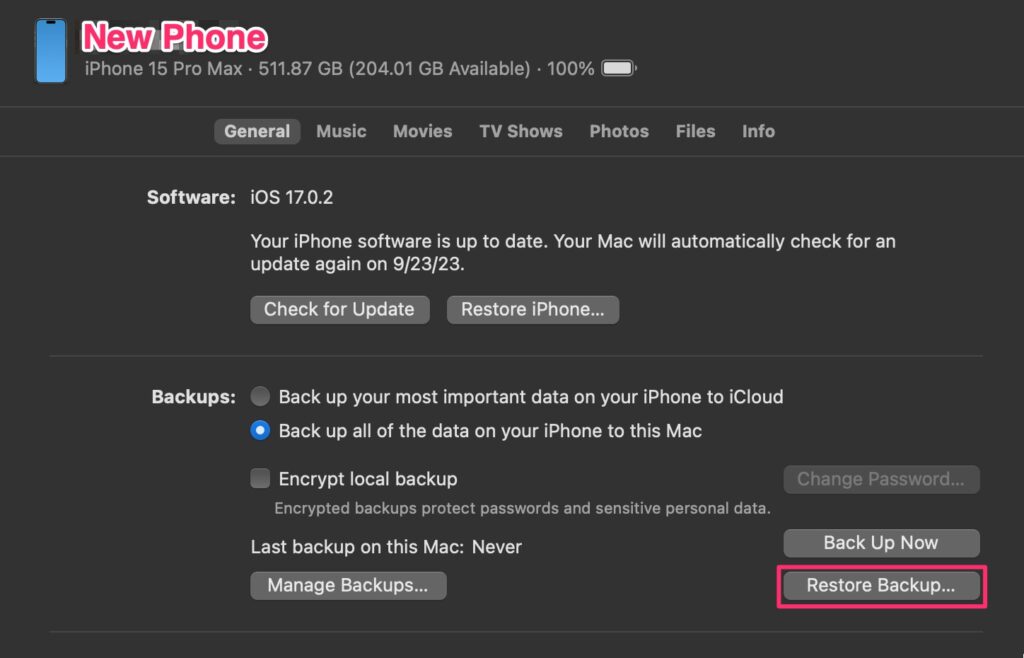This screenshot has height=658, width=1024.
Task: Open the Music tab
Action: pyautogui.click(x=341, y=131)
